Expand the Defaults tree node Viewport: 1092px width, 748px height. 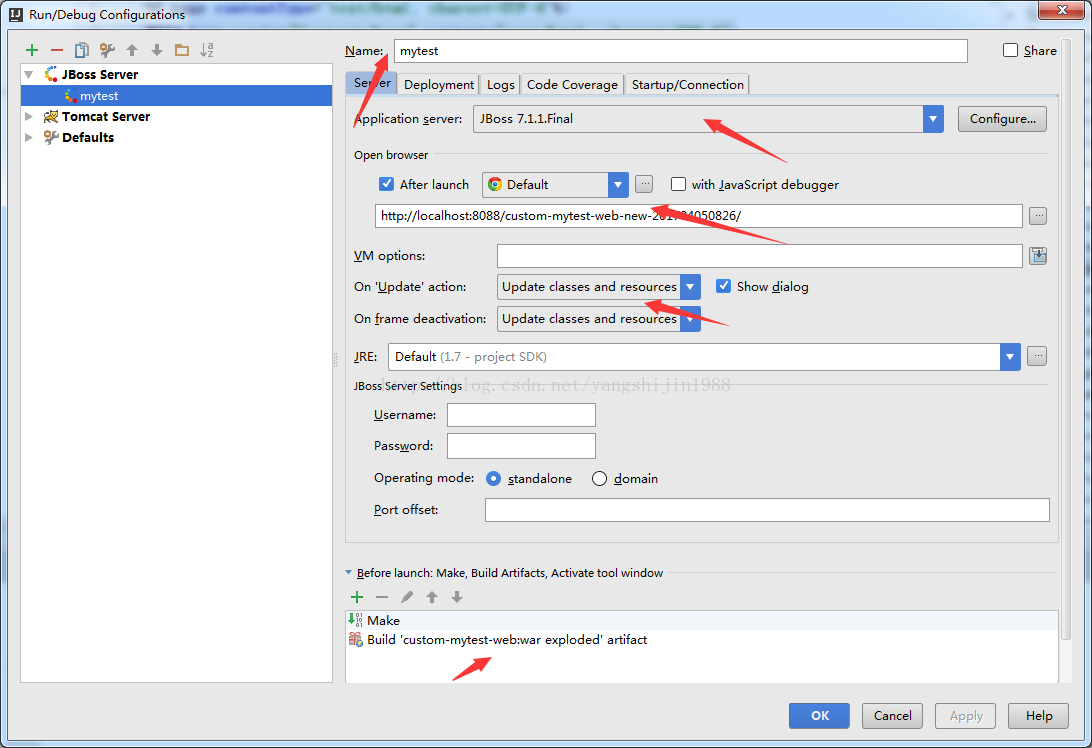coord(29,137)
